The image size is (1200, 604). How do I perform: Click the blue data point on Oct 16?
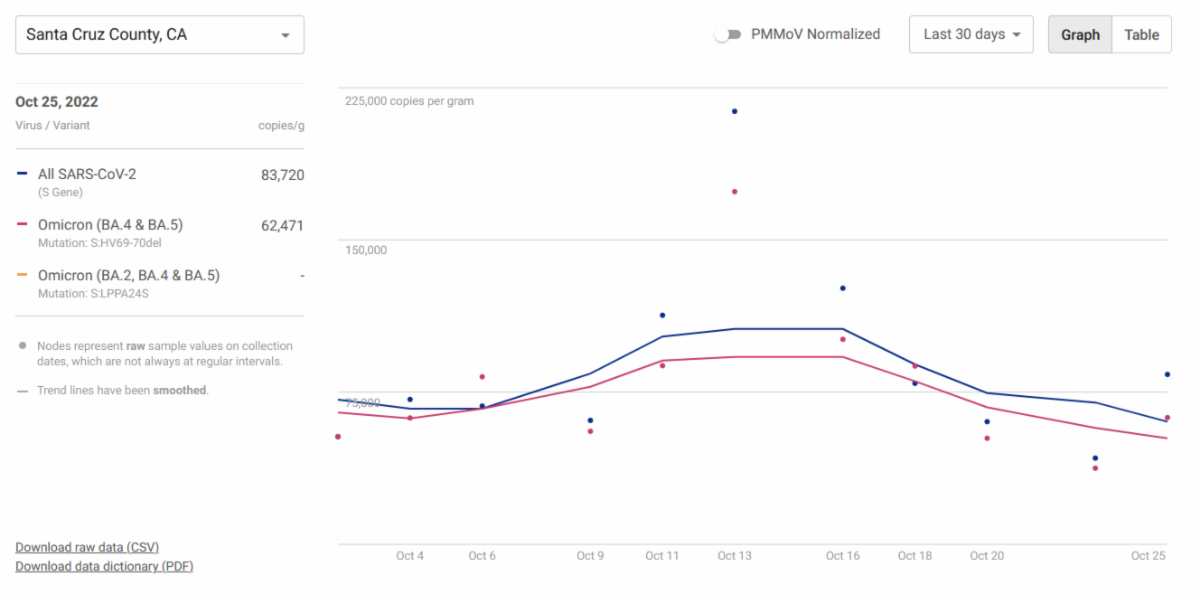843,288
